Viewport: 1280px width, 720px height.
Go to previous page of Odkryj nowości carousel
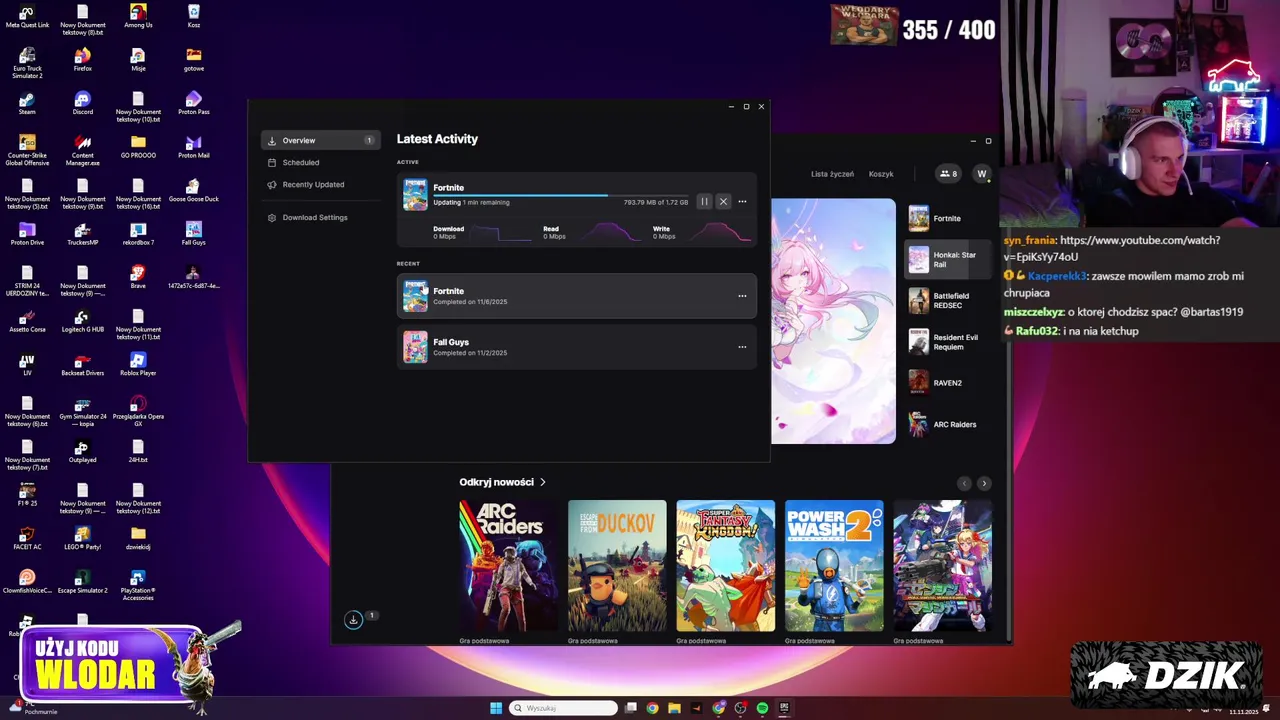click(x=964, y=483)
